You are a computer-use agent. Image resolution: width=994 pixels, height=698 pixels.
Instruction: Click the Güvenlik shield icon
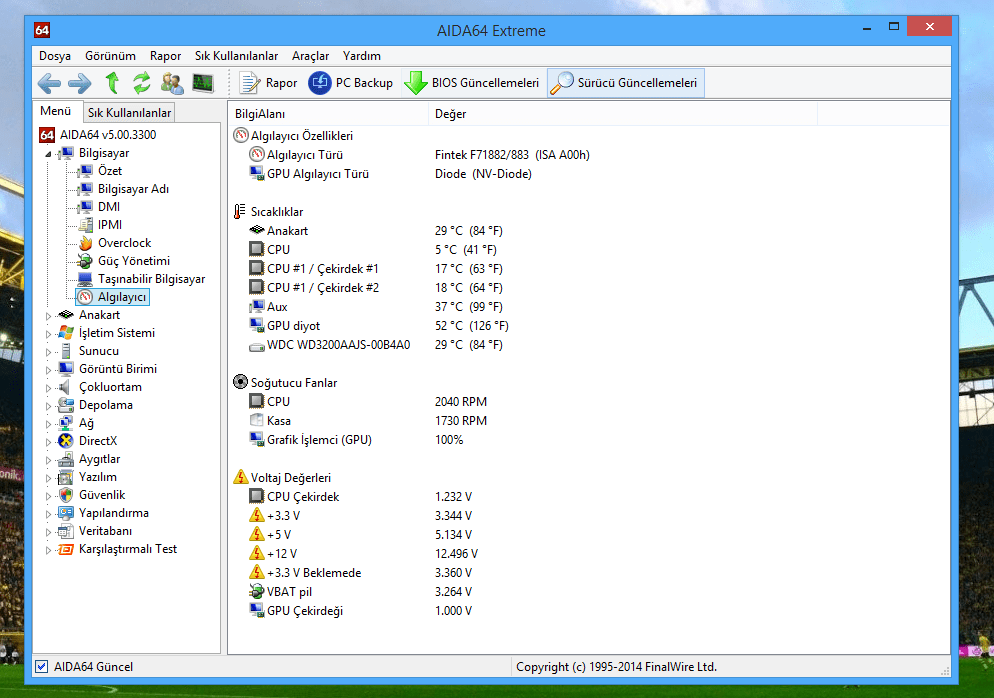(66, 495)
